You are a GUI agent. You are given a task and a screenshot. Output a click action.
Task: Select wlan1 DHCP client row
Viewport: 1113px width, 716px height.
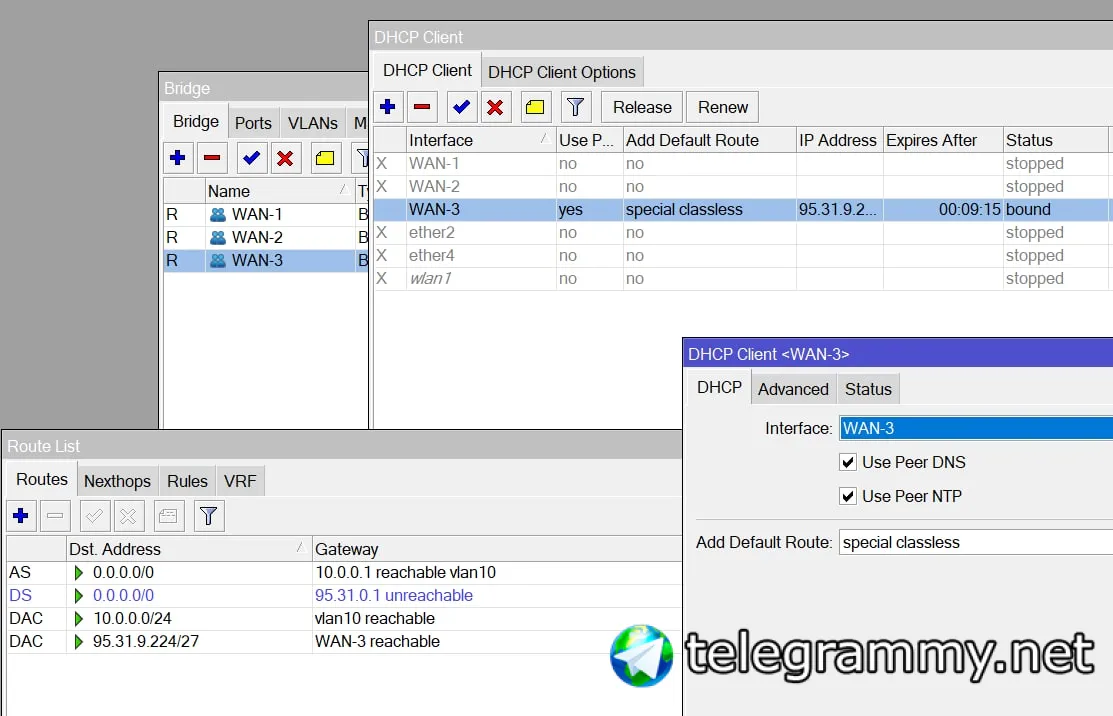(x=742, y=278)
